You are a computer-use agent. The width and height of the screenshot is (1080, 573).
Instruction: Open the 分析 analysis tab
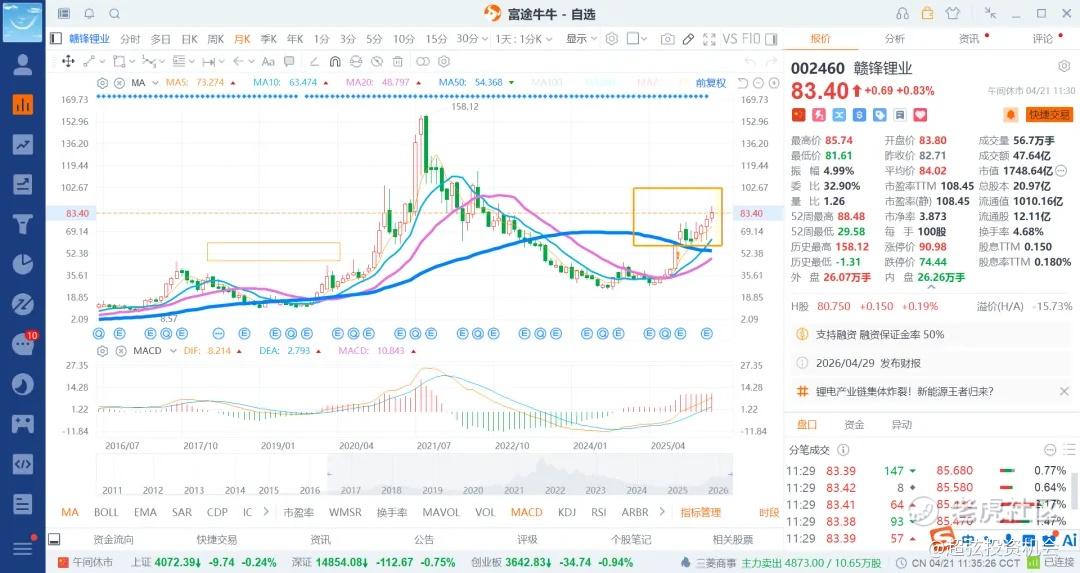[x=894, y=39]
